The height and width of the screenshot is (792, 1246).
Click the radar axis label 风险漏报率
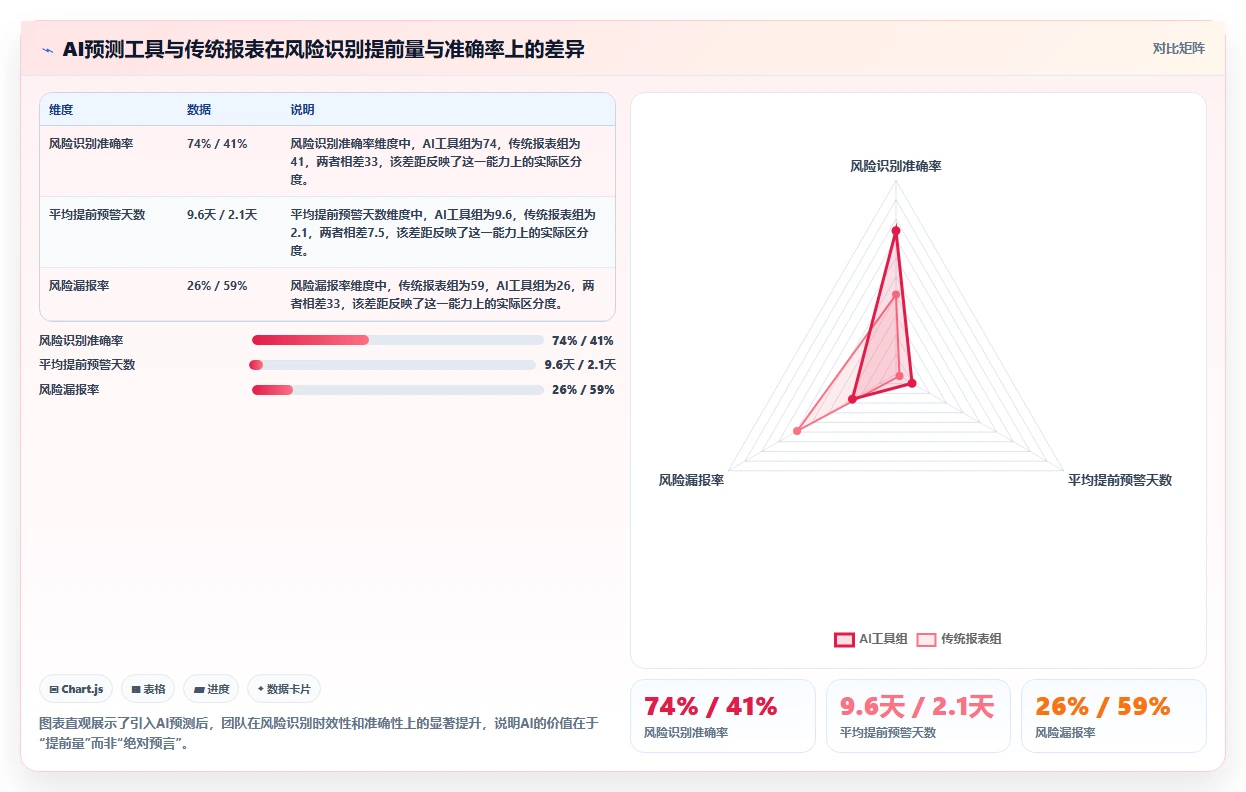[x=691, y=481]
